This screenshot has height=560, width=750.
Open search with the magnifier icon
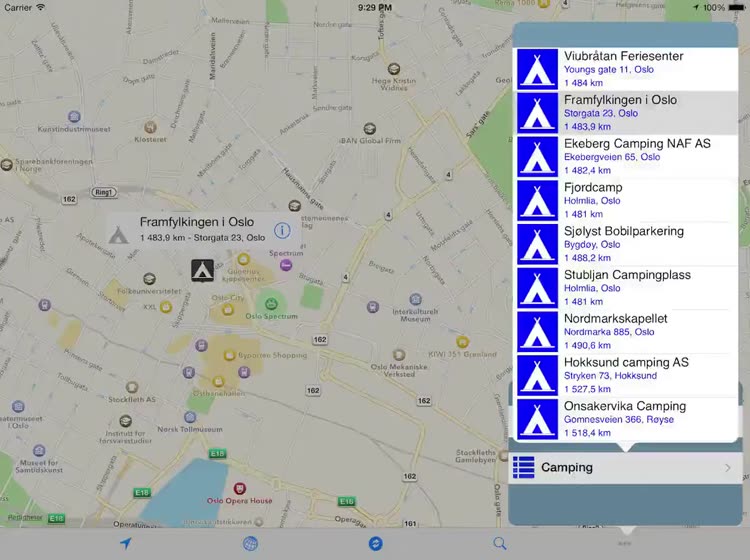[500, 543]
